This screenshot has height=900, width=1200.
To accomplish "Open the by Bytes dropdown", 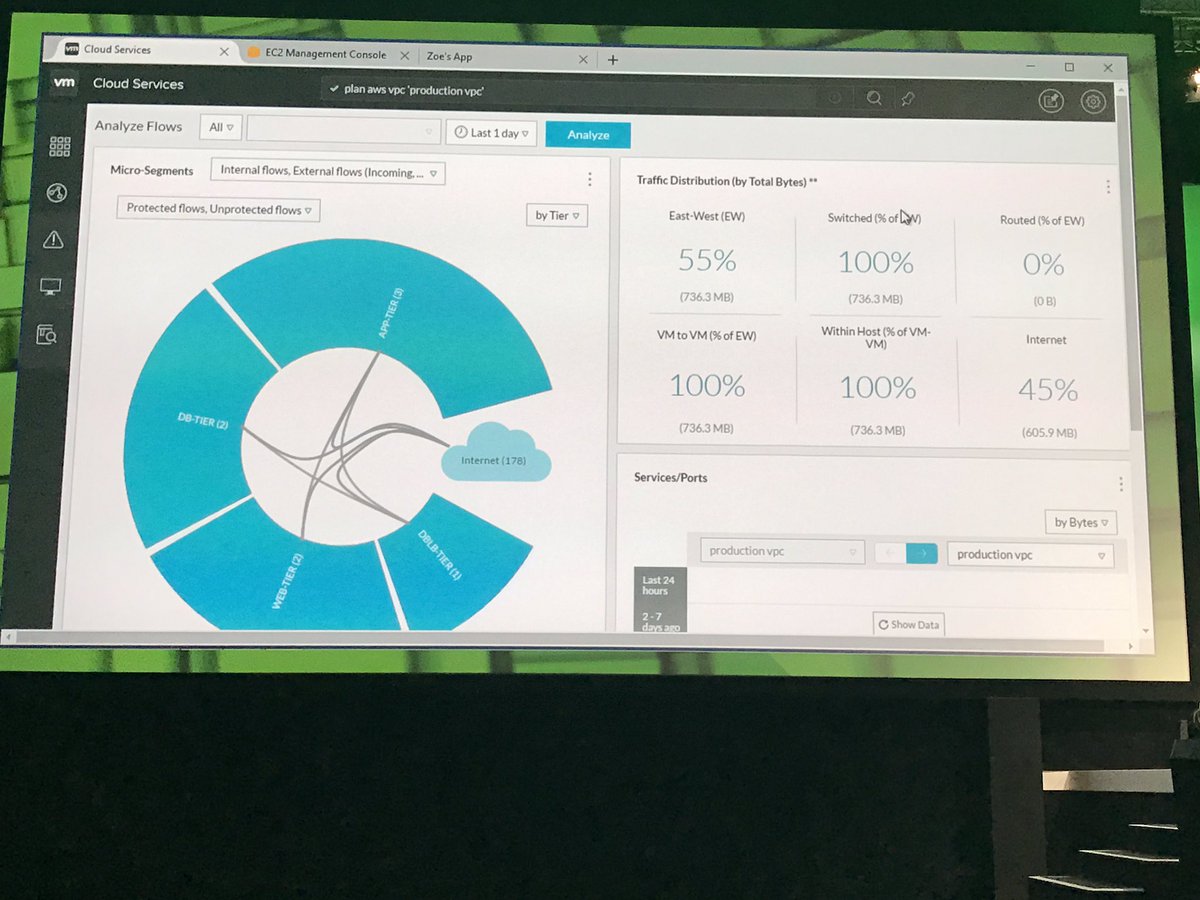I will pyautogui.click(x=1081, y=523).
